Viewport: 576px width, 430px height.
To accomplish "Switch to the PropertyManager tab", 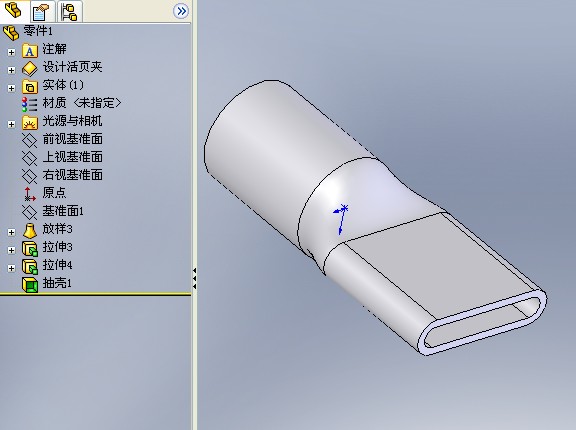I will (42, 12).
